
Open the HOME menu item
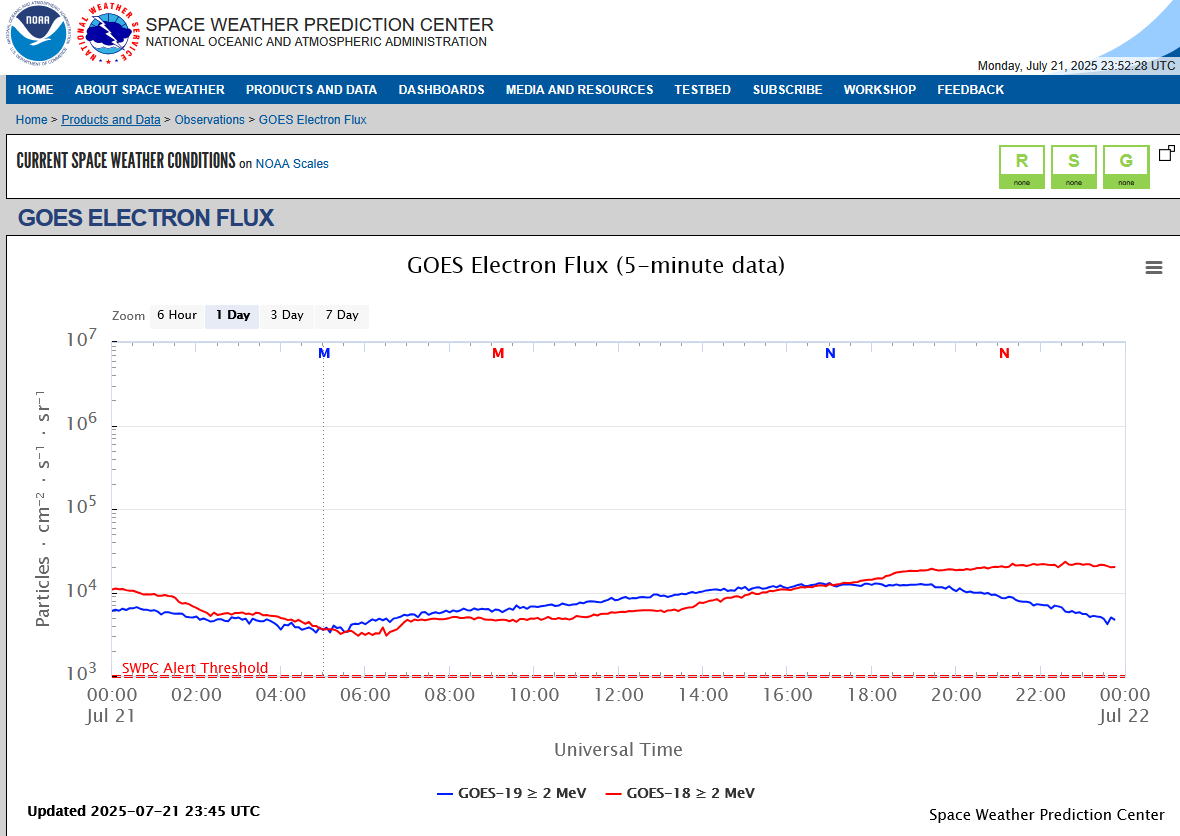coord(35,90)
